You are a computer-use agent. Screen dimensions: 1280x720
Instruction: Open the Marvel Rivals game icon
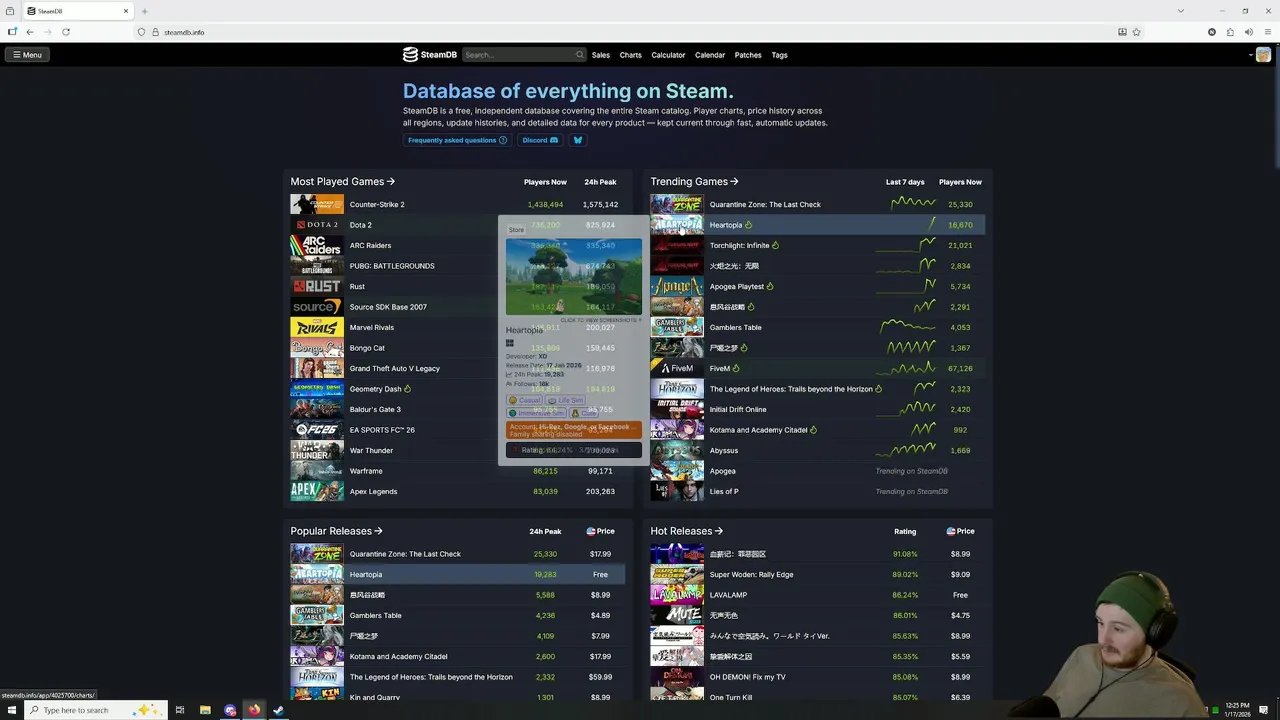317,327
